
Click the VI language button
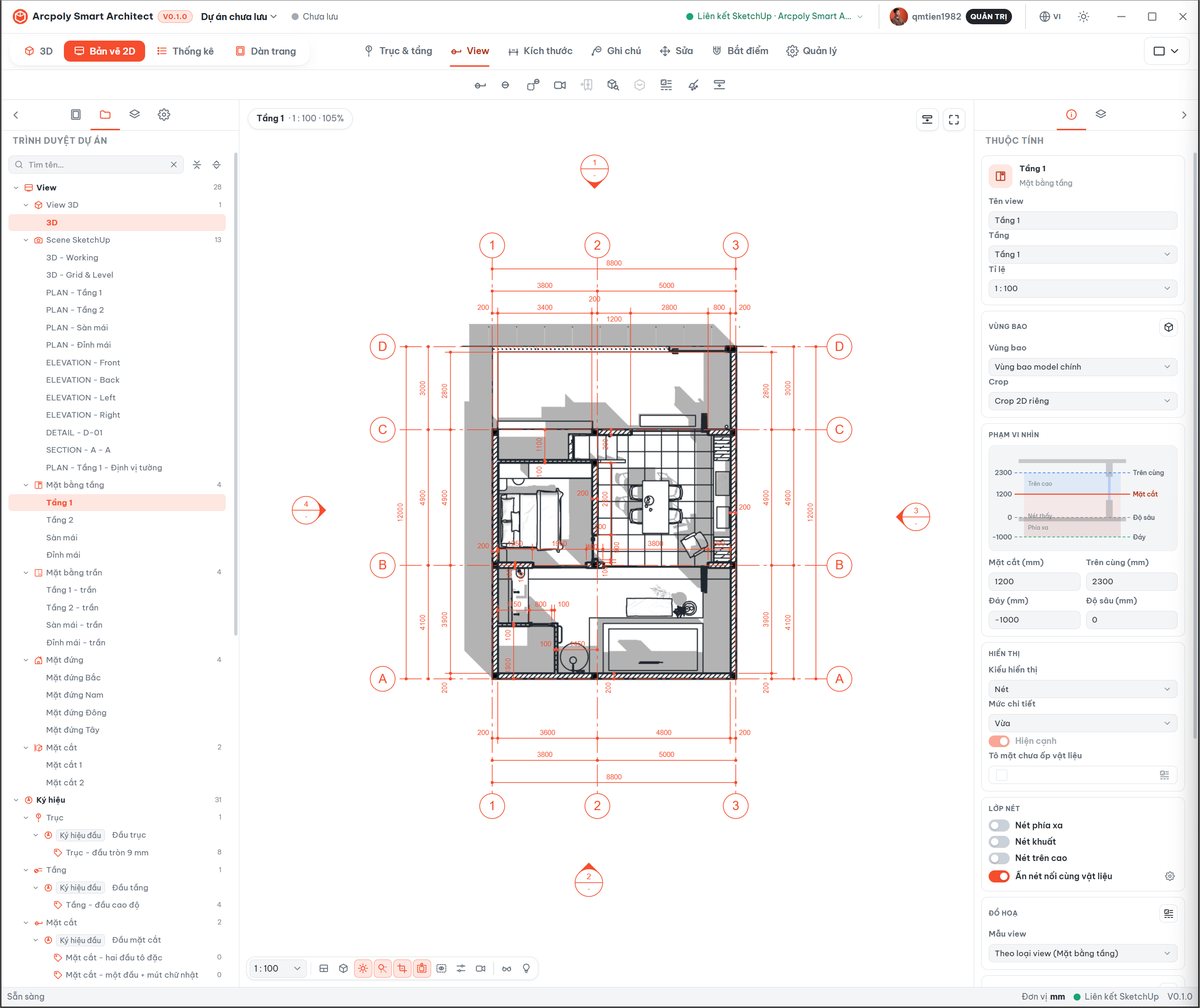click(x=1050, y=17)
